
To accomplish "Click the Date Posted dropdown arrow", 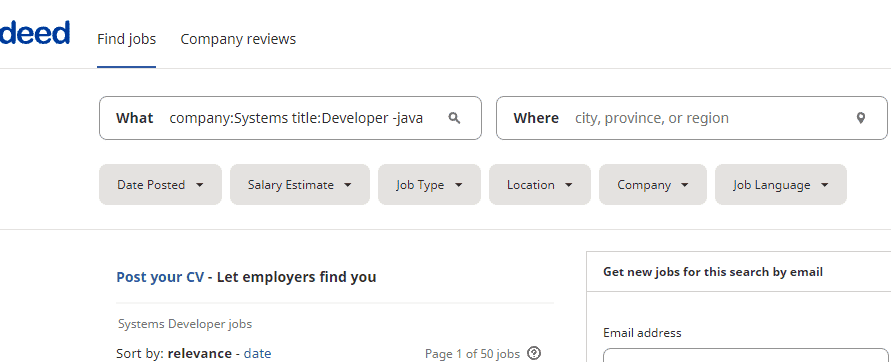I will 199,185.
